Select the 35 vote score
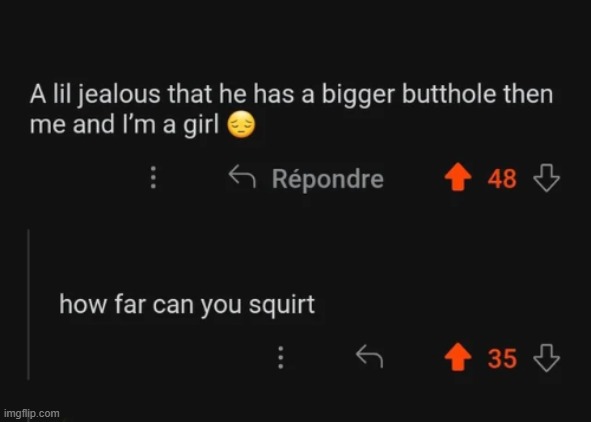Screen dimensions: 591x422 502,358
